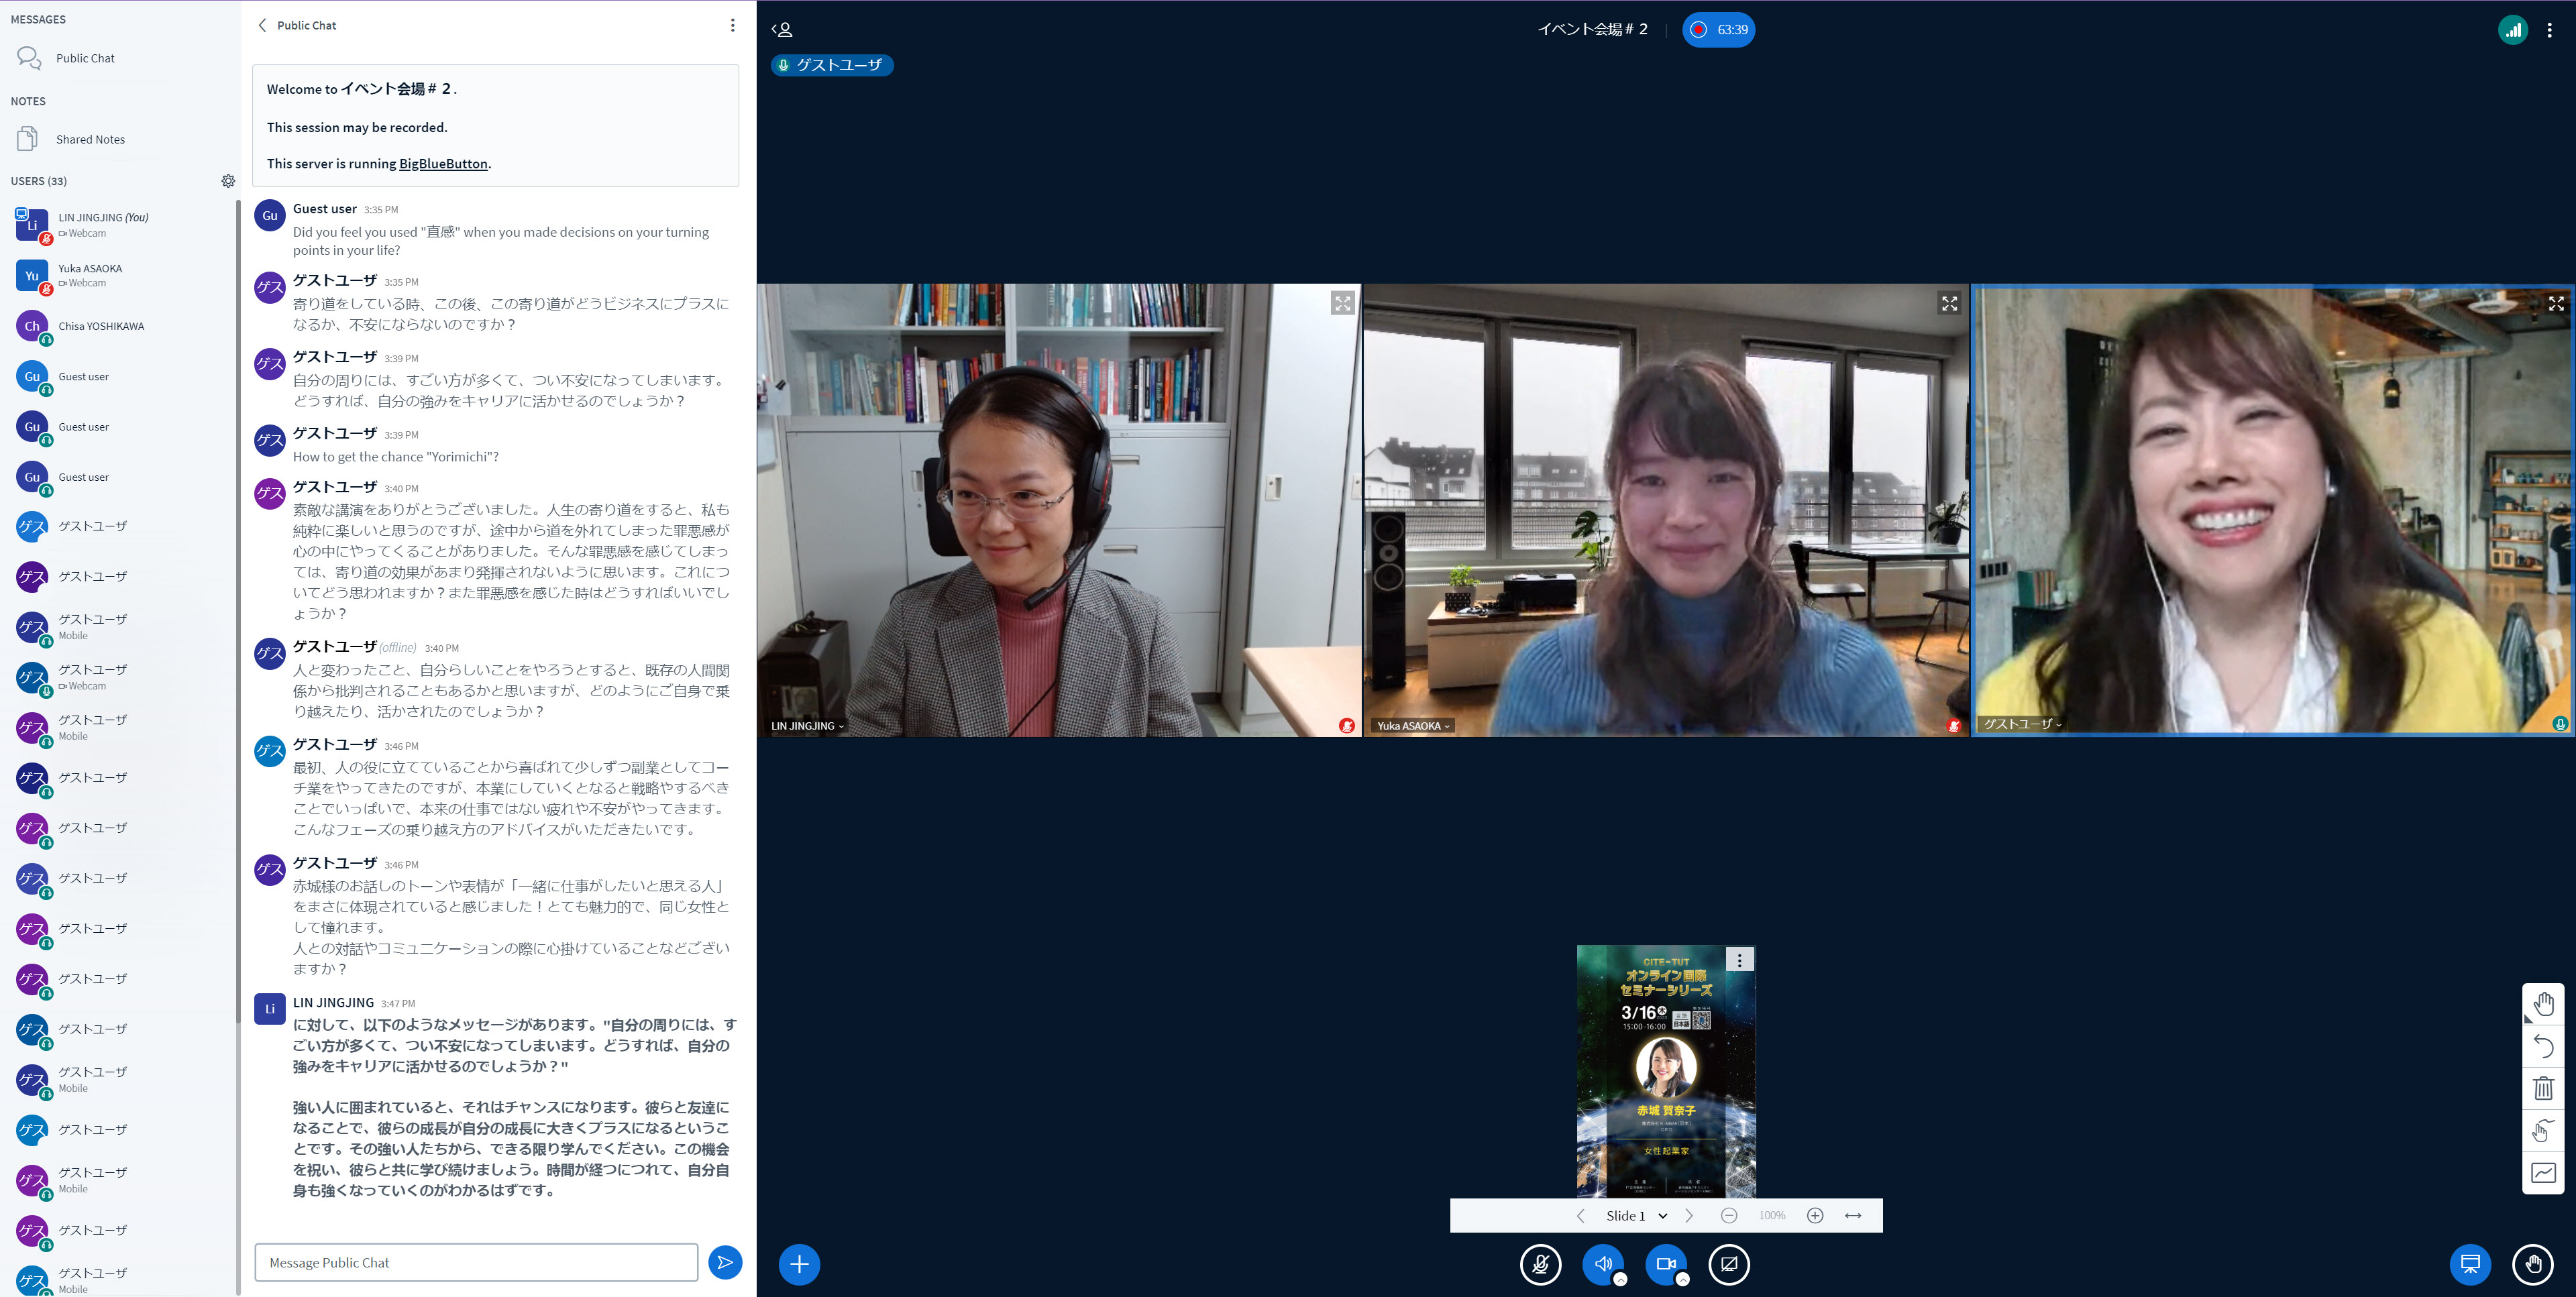Select the pan hand tool on the whiteboard
2576x1297 pixels.
2543,1003
